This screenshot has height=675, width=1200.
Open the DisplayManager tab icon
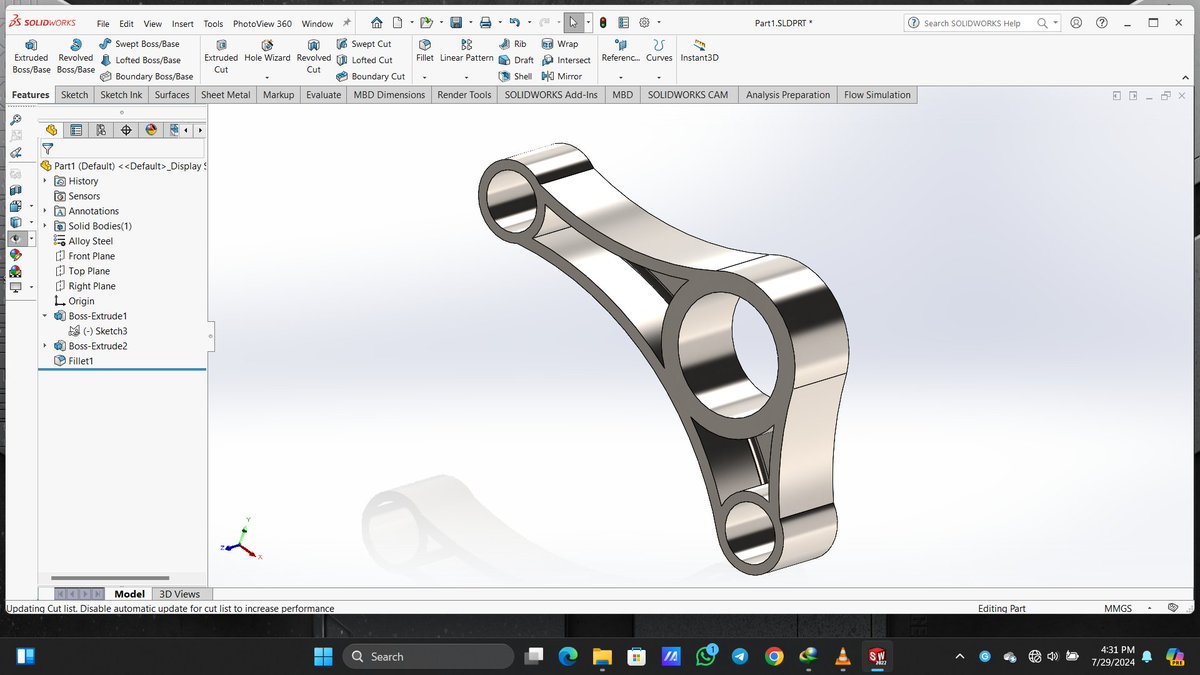pyautogui.click(x=151, y=130)
